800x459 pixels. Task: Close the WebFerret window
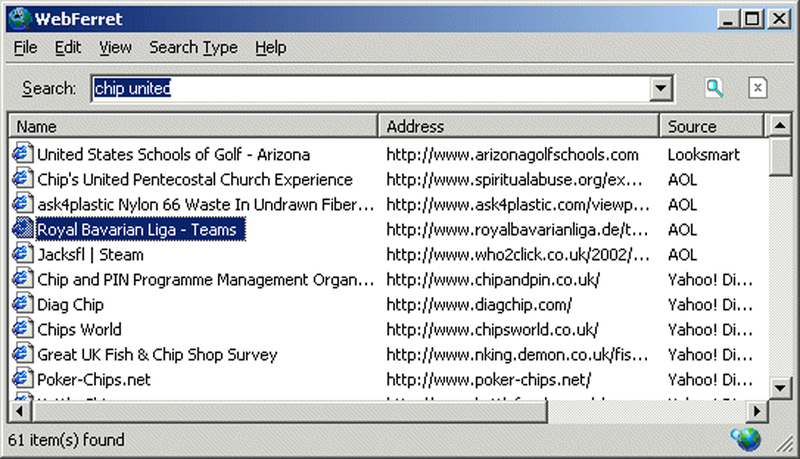pos(779,19)
